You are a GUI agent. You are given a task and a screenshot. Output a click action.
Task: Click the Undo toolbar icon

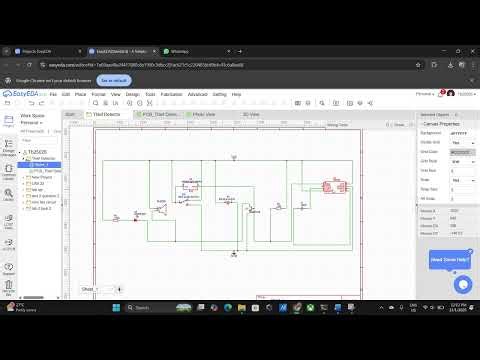coord(31,103)
